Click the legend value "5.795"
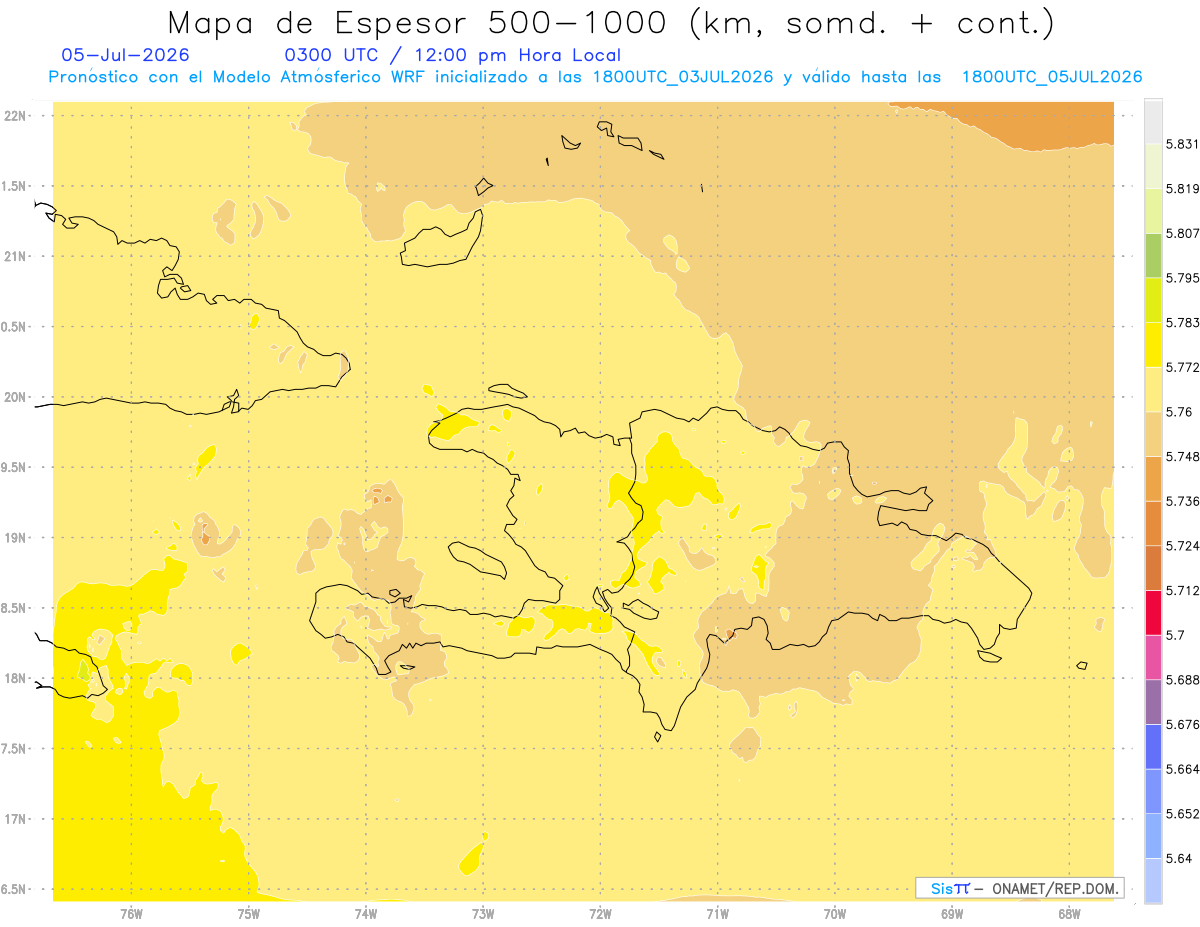The image size is (1200, 927). (x=1182, y=278)
